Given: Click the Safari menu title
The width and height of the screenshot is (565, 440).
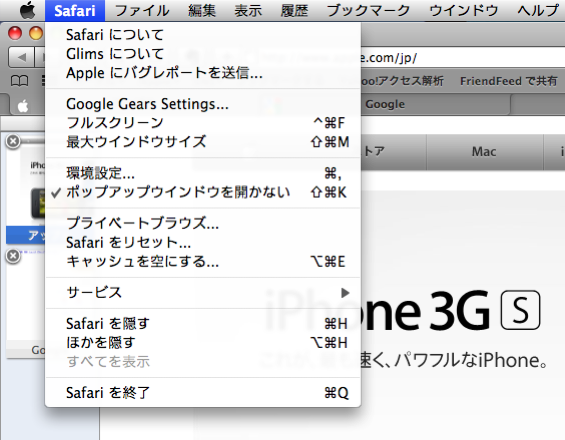Looking at the screenshot, I should coord(75,11).
